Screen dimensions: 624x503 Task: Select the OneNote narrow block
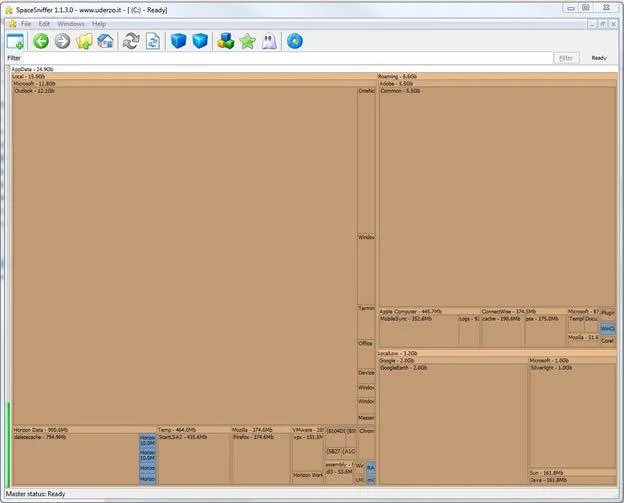click(x=367, y=159)
